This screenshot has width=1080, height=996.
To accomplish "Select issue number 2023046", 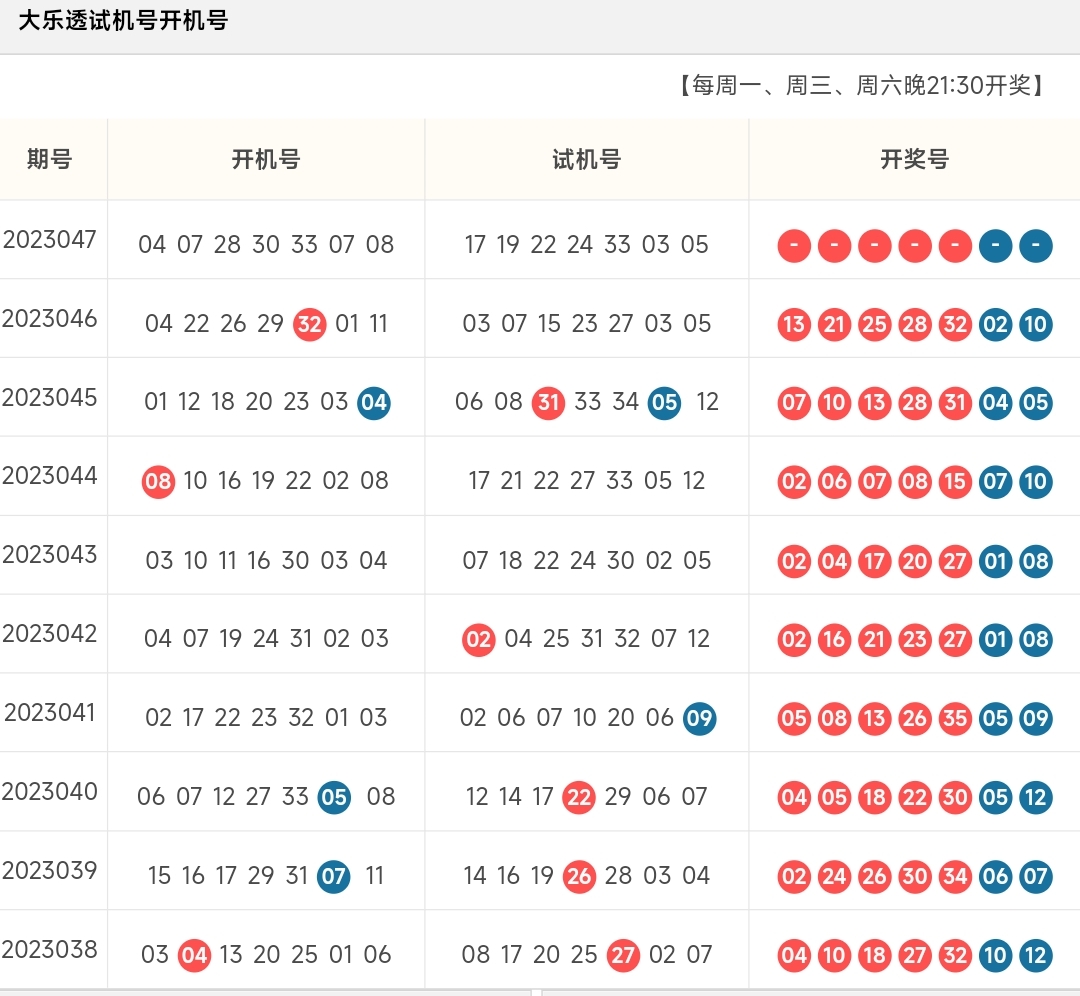I will tap(50, 319).
